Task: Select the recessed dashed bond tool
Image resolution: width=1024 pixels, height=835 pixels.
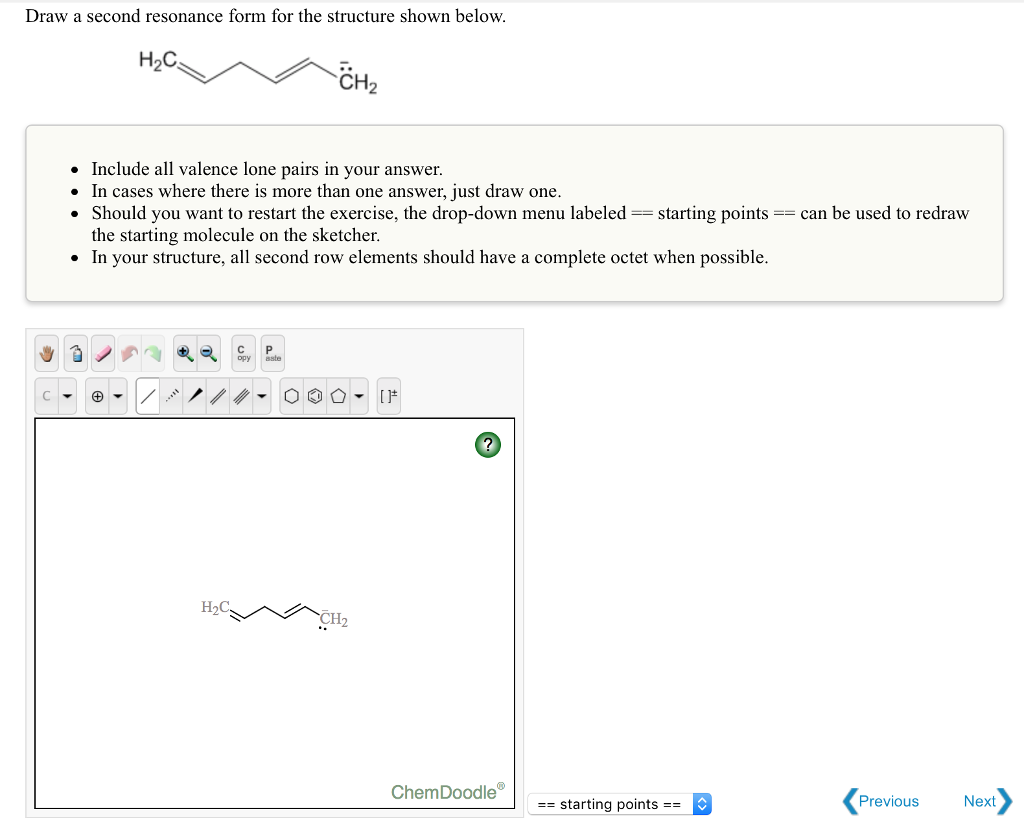Action: click(x=172, y=396)
